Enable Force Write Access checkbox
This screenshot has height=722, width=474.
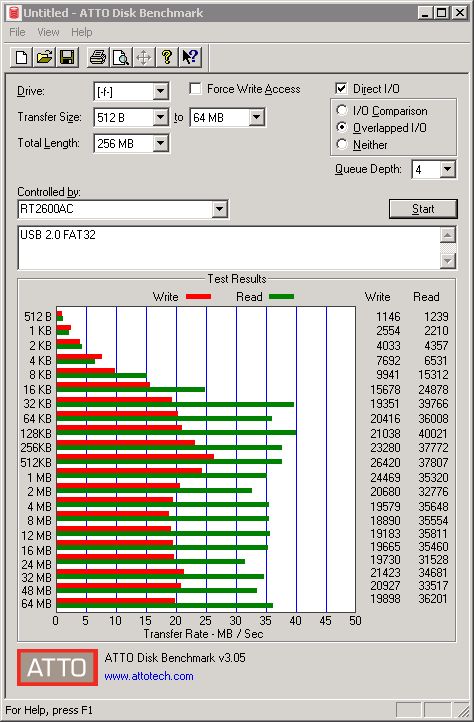[x=195, y=88]
